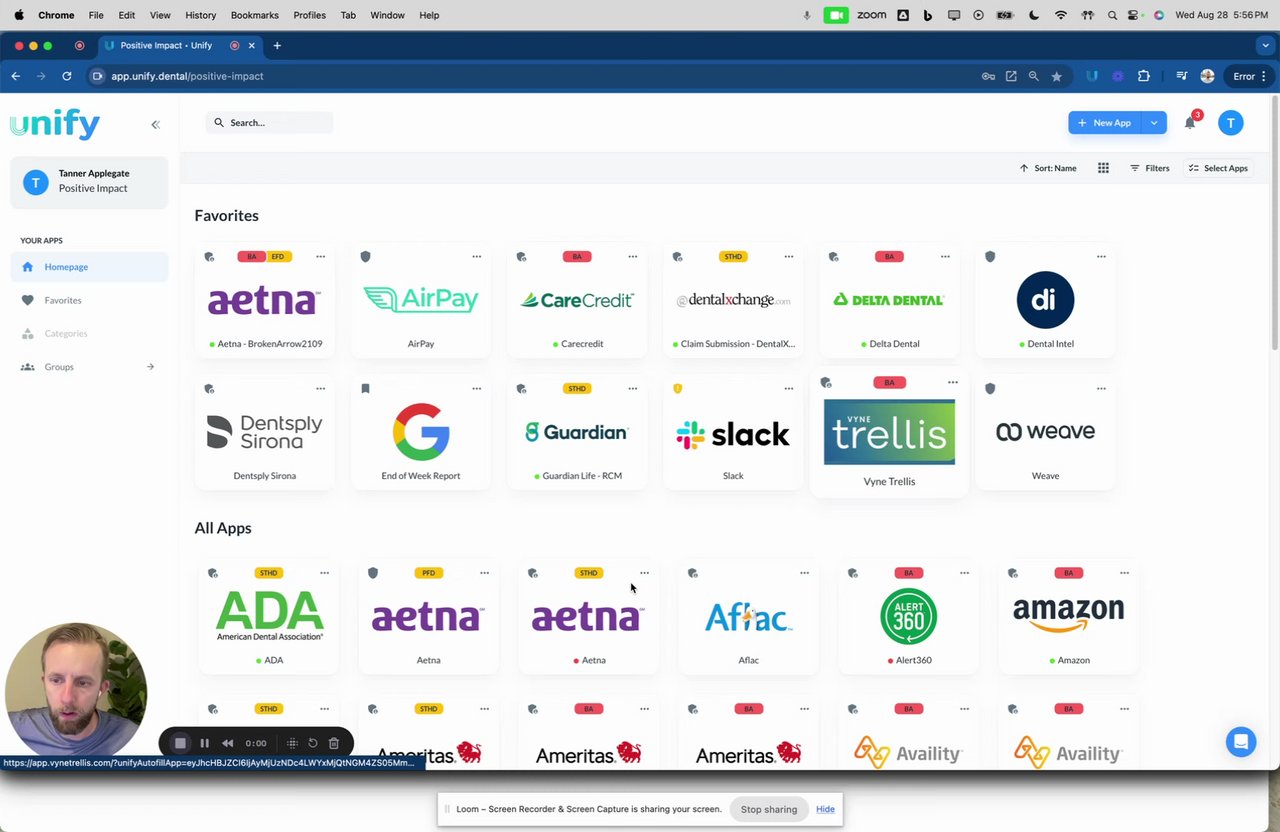Open three-dot menu on the Vyne Trellis card
Viewport: 1280px width, 832px height.
tap(952, 383)
